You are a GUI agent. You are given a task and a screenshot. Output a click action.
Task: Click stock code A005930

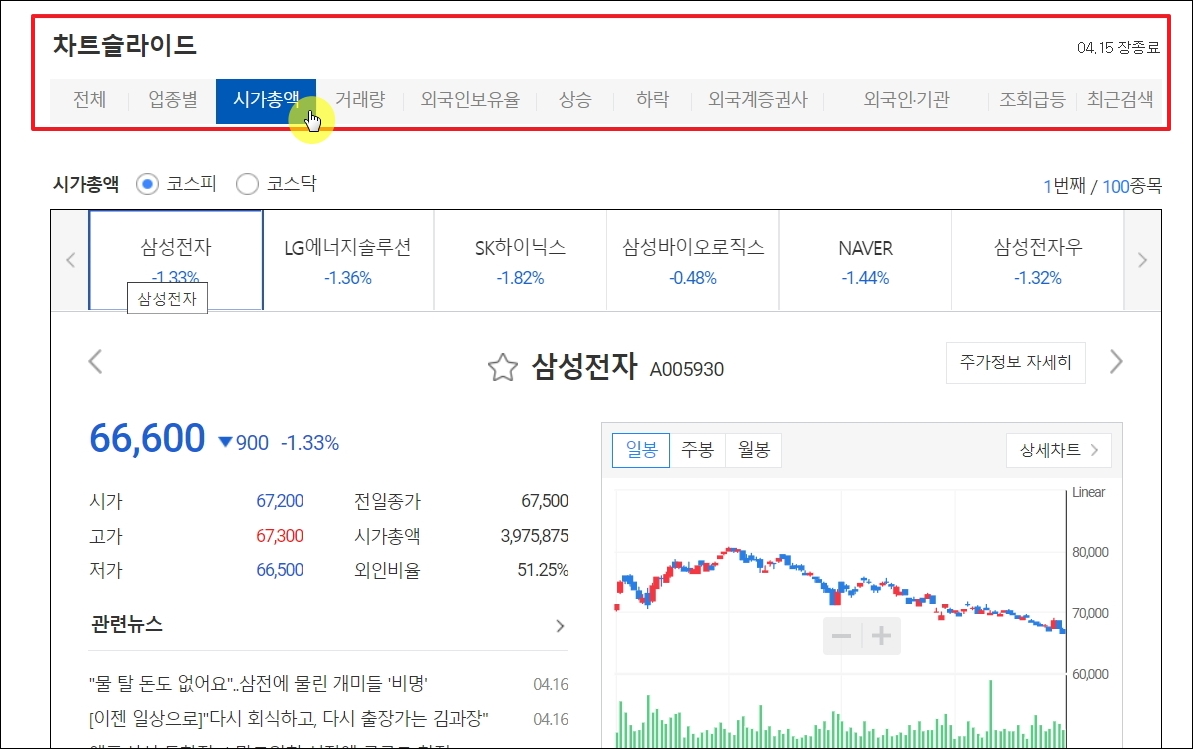686,369
